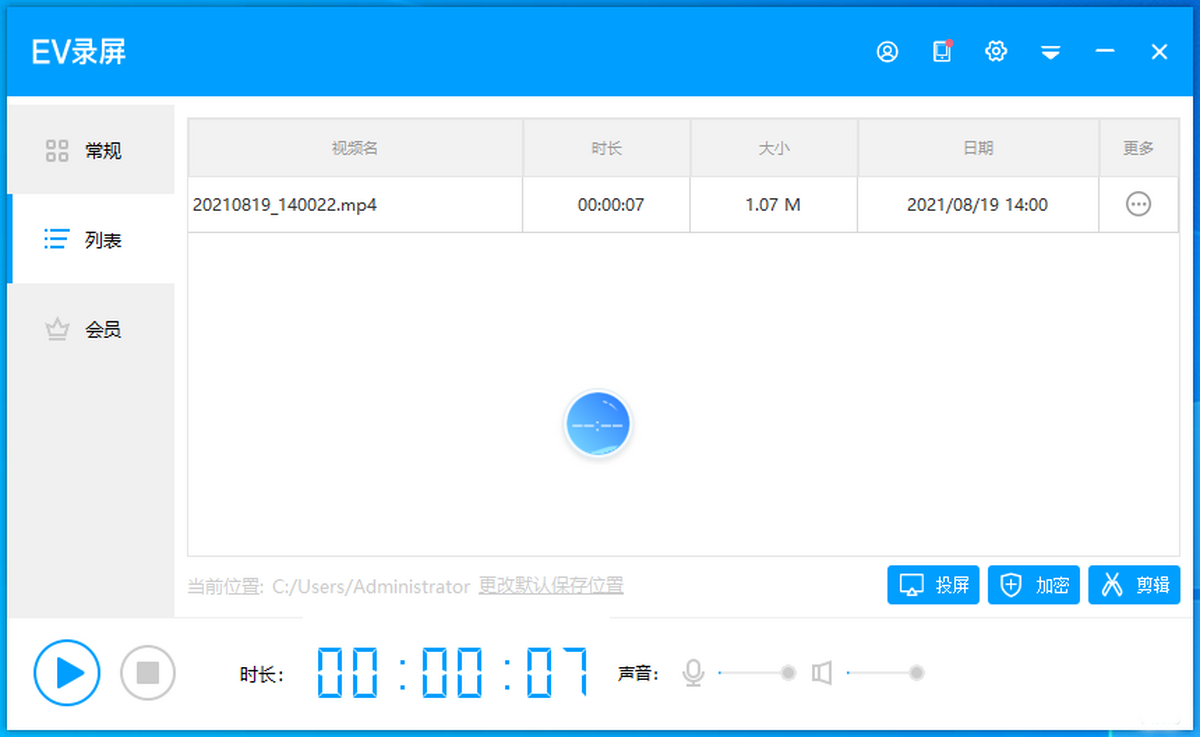Switch to the 常规 tab
The width and height of the screenshot is (1200, 737).
(91, 150)
